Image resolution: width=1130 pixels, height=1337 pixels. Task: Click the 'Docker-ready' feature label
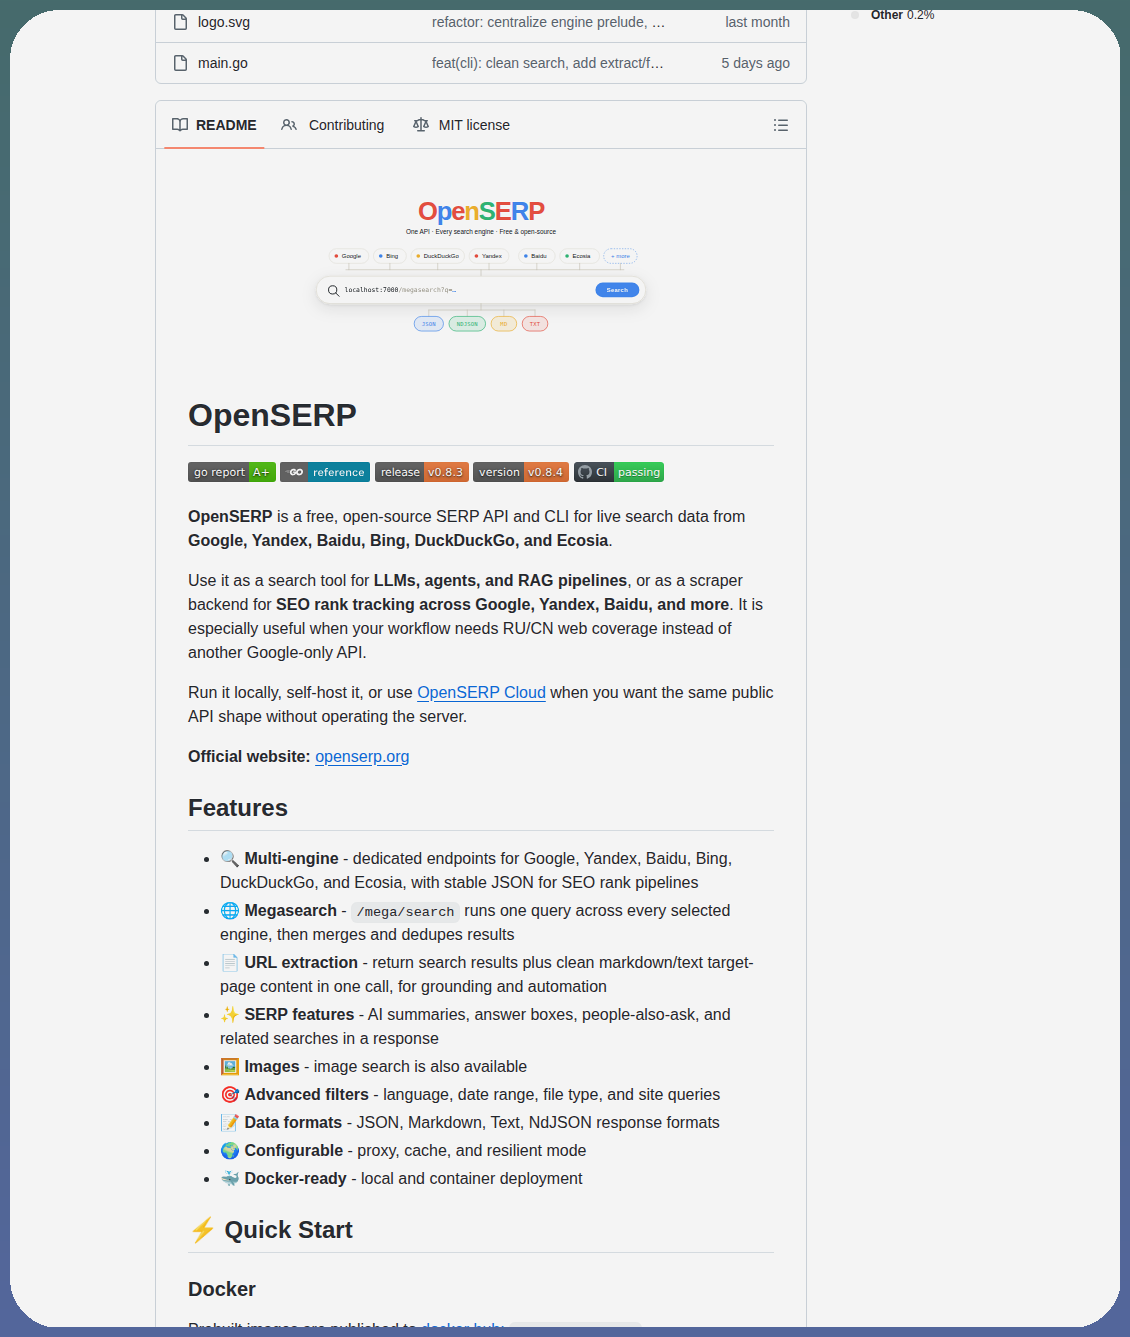295,1178
